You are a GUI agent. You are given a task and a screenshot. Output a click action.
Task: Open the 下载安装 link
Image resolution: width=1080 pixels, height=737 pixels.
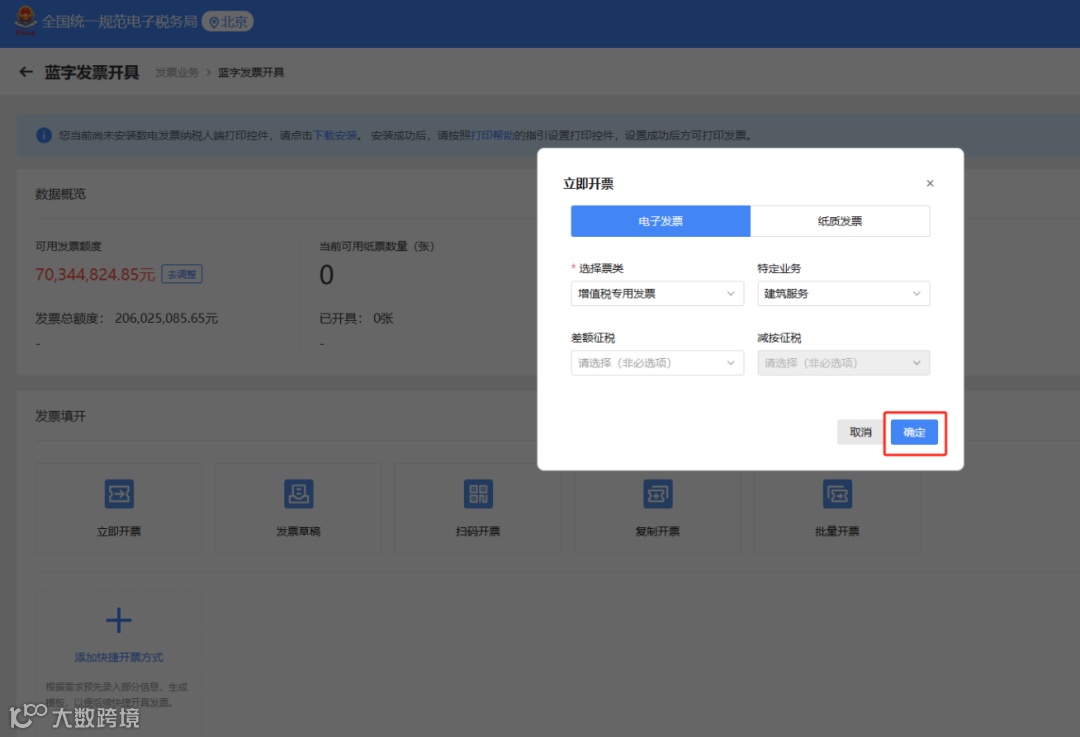(335, 135)
